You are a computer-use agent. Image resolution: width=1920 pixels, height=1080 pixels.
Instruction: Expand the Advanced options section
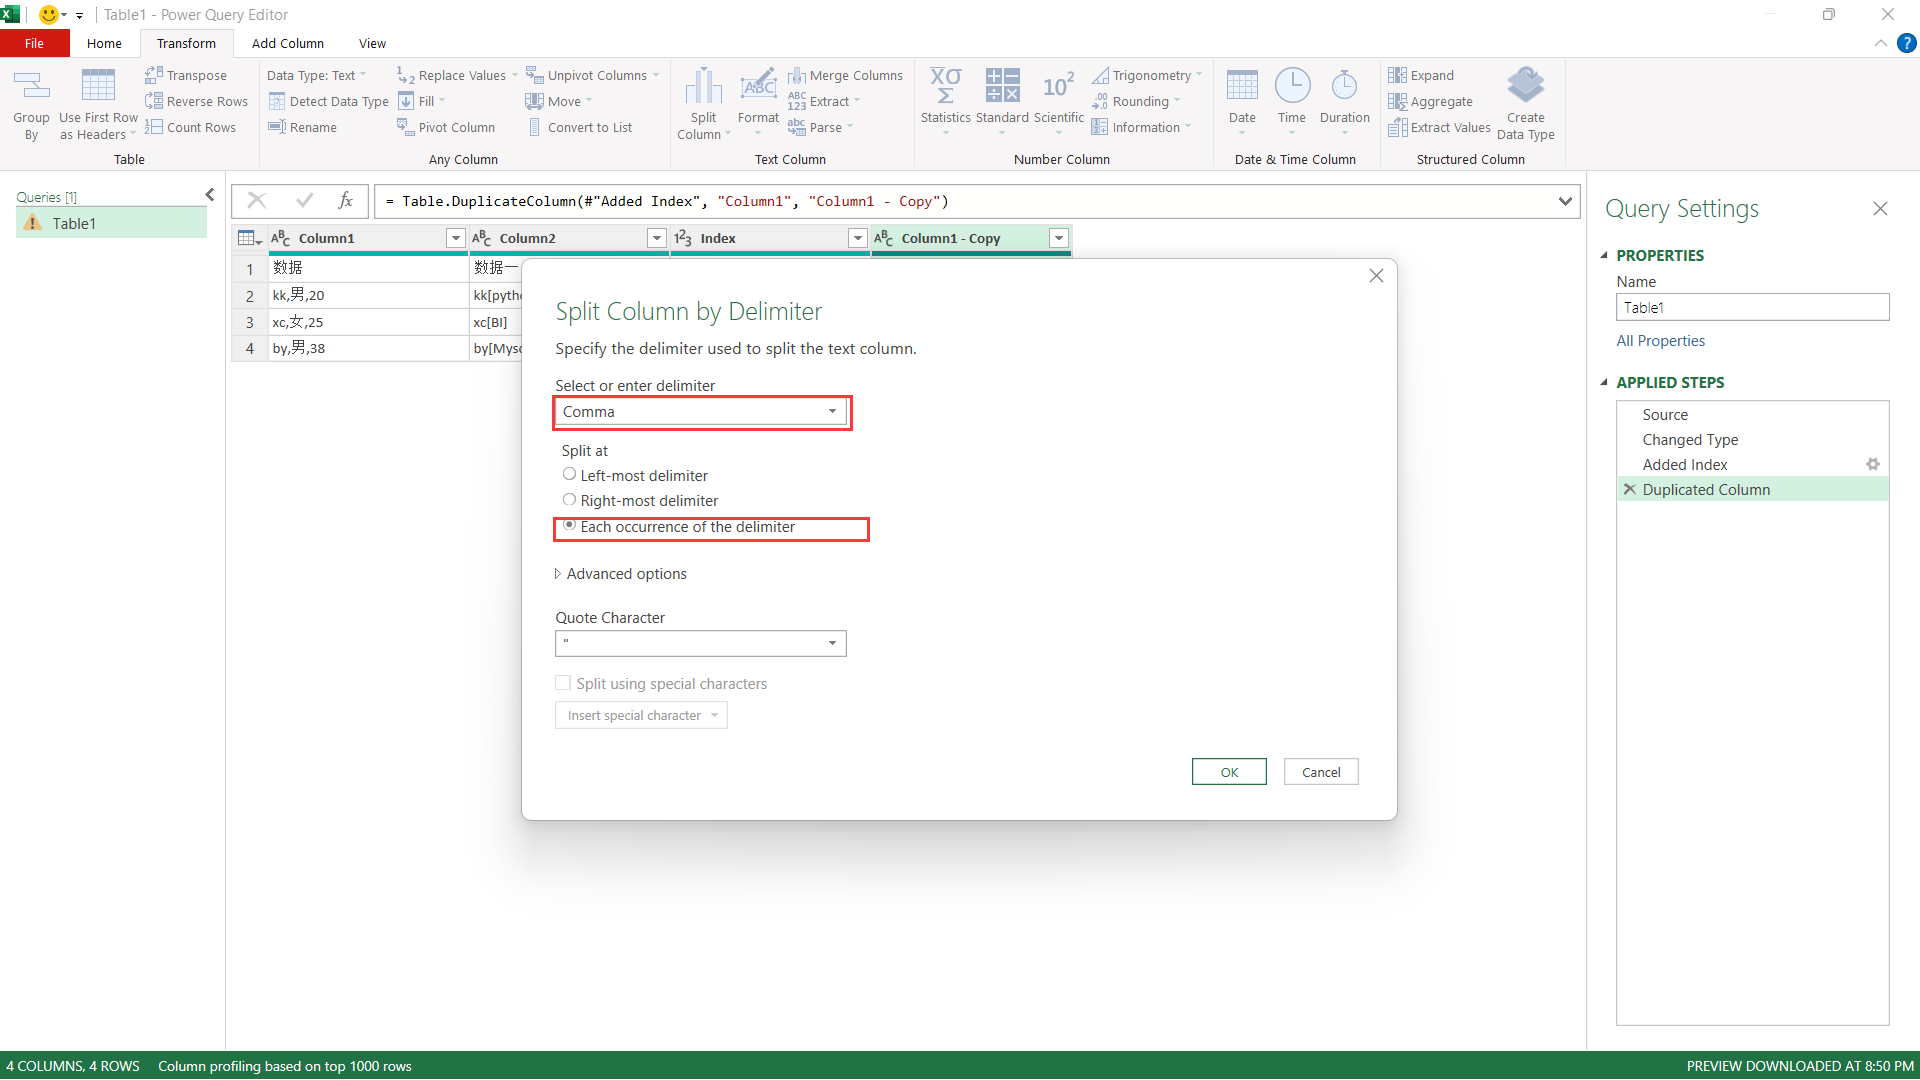pos(620,574)
